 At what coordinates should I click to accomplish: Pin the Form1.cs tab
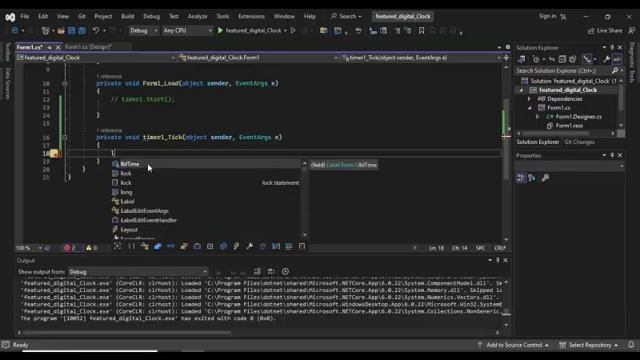[49, 47]
